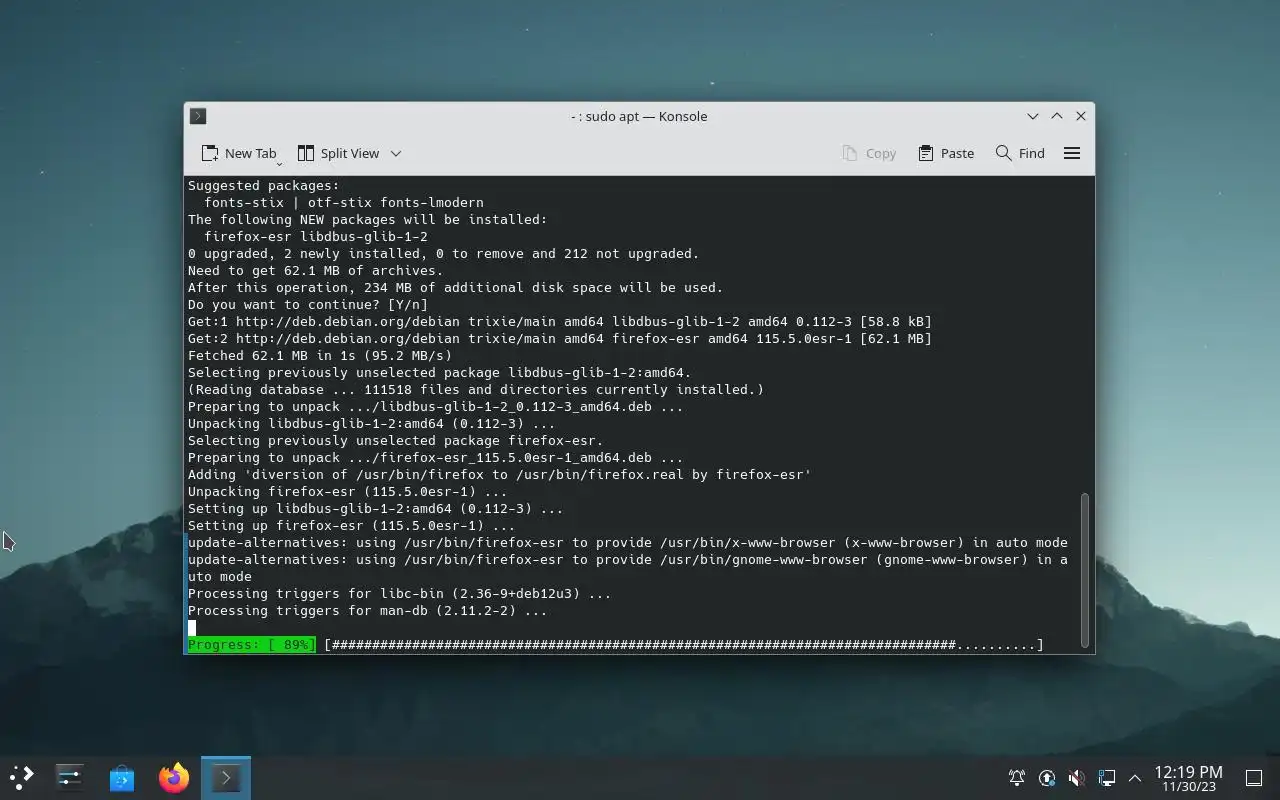Click 'firefox-esr libdbus-glib-1-2' package line
The height and width of the screenshot is (800, 1280).
point(316,236)
